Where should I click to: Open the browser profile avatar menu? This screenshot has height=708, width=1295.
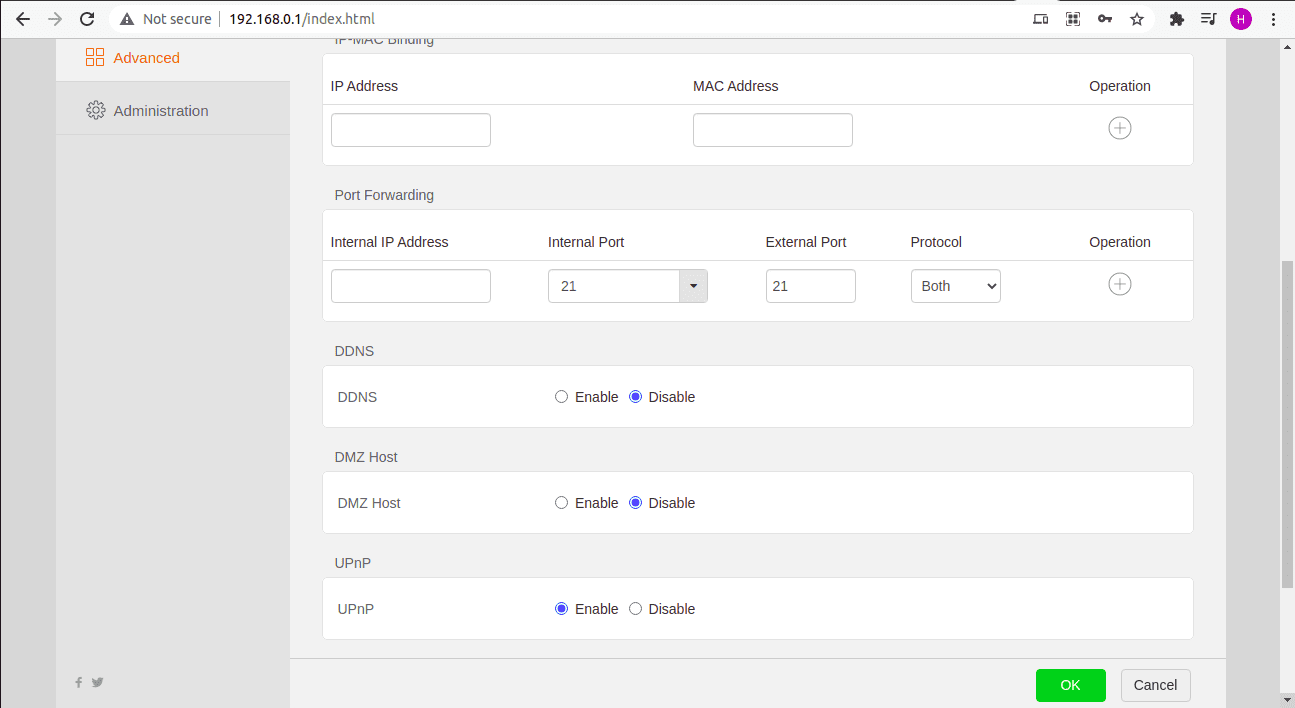click(1240, 18)
